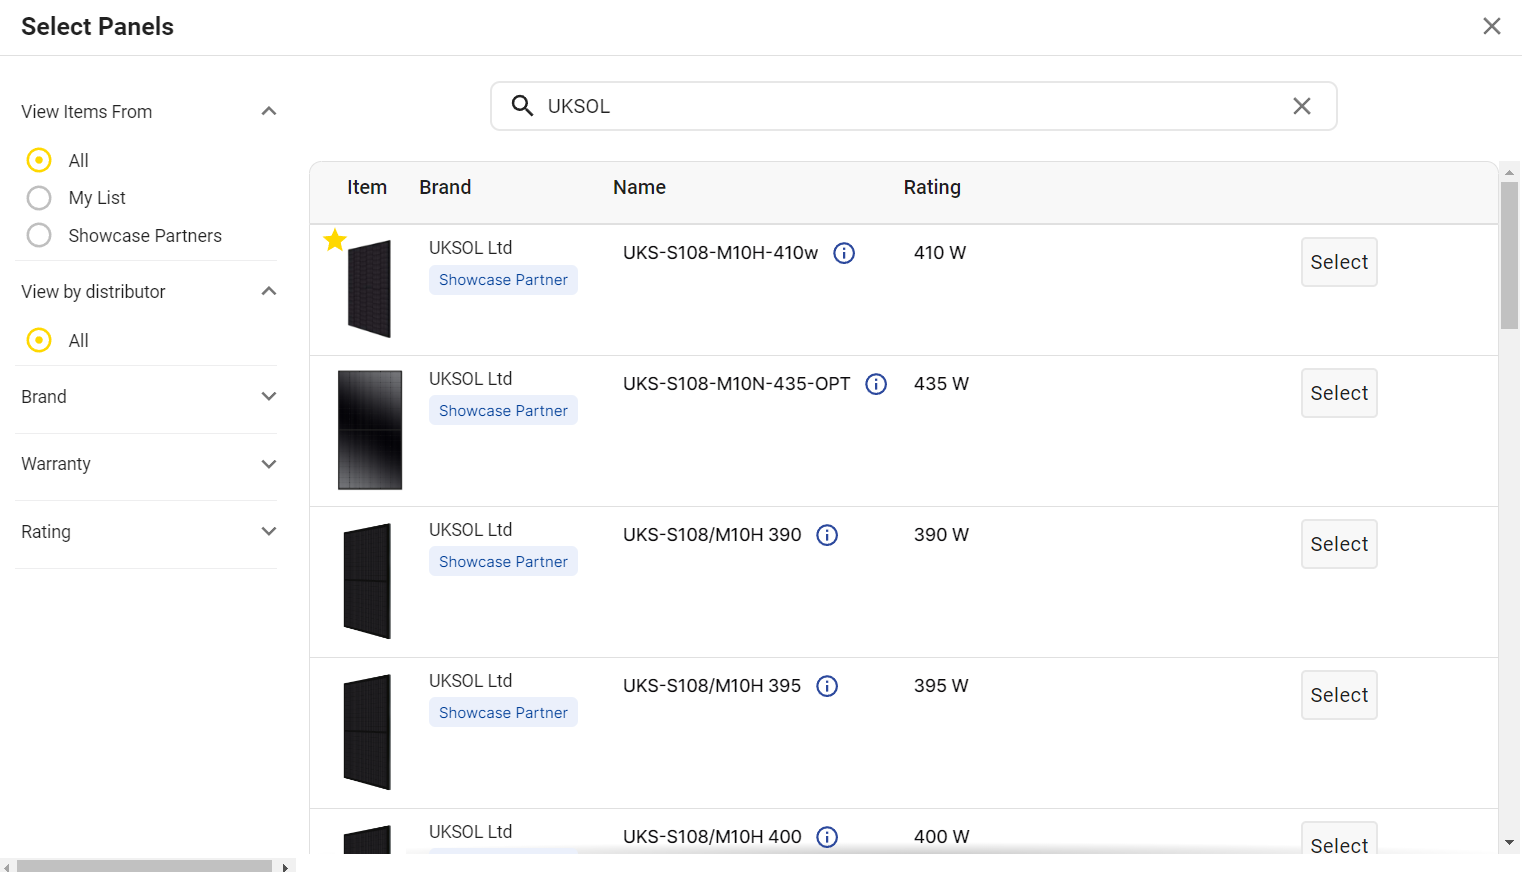Image resolution: width=1522 pixels, height=872 pixels.
Task: Select the UKS-S108/M10H 400 panel
Action: (1339, 840)
